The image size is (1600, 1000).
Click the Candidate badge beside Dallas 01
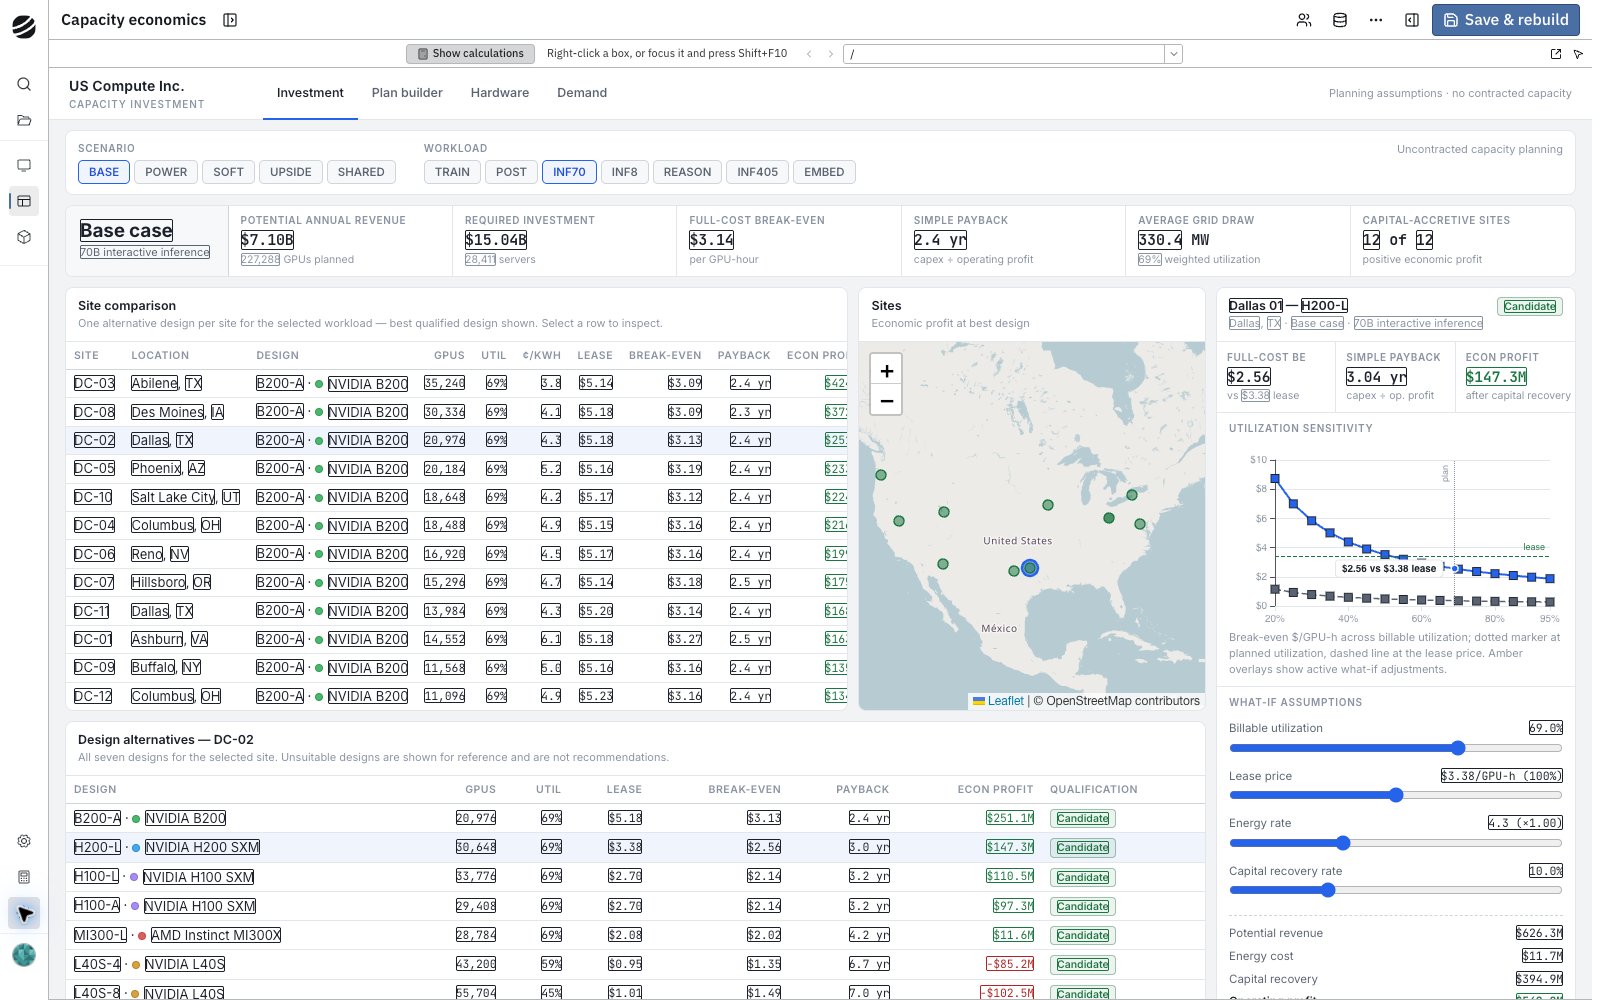[x=1530, y=306]
